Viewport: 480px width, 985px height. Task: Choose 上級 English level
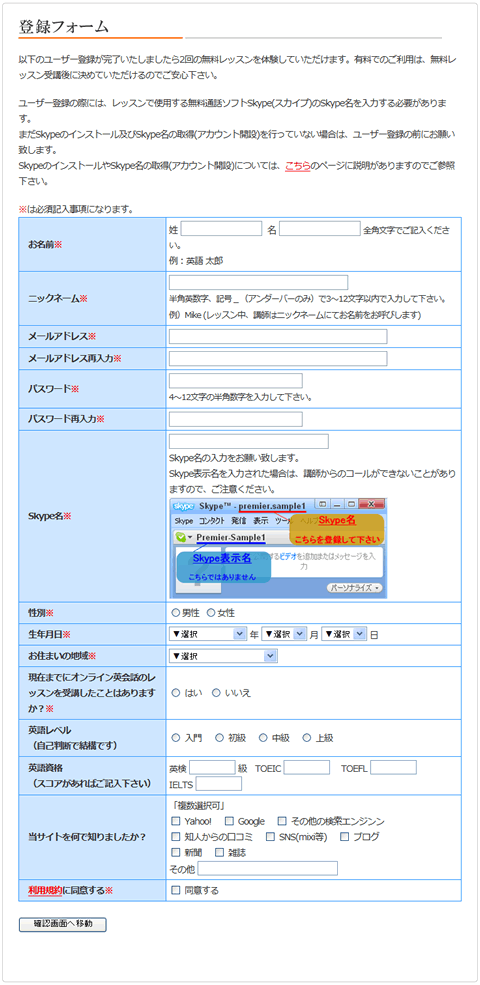tap(307, 737)
